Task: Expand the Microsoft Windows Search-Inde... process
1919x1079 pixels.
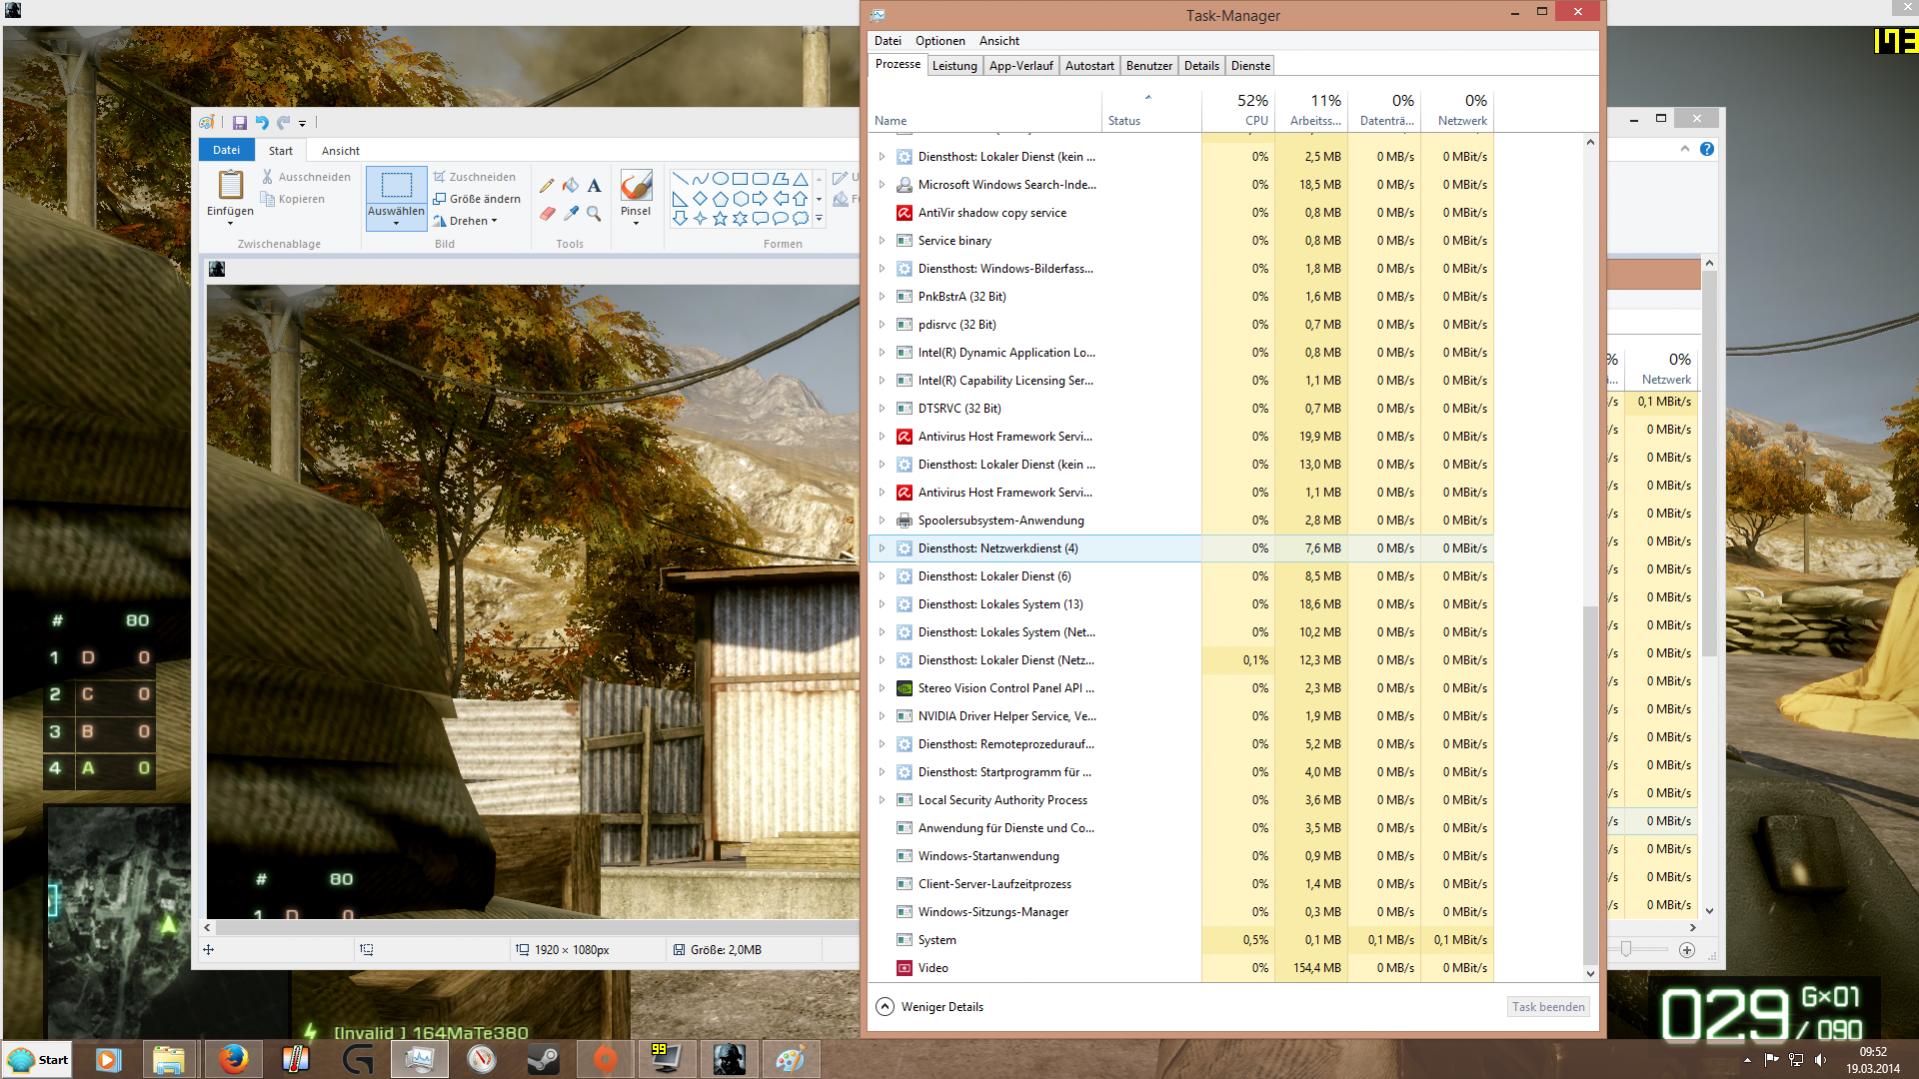Action: [881, 185]
